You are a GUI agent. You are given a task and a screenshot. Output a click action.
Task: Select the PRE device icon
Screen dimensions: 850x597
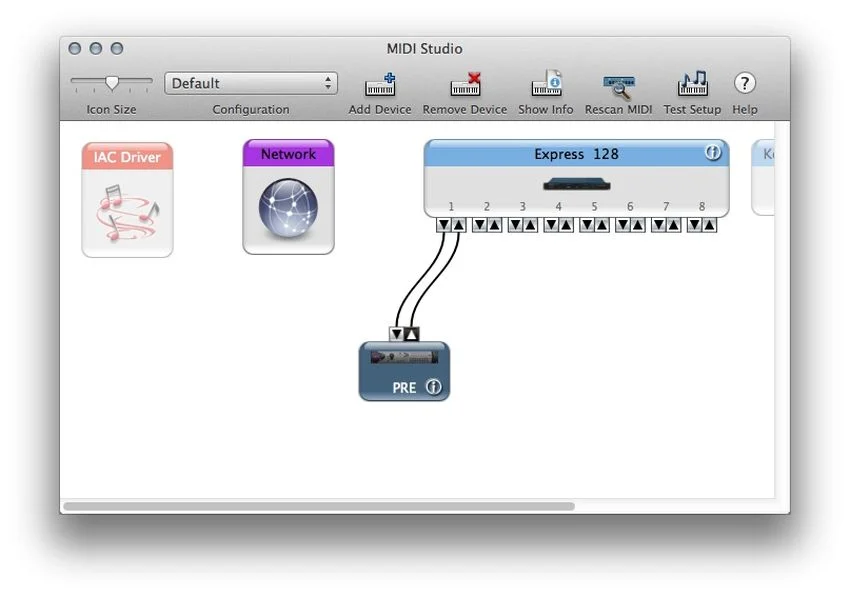tap(404, 371)
